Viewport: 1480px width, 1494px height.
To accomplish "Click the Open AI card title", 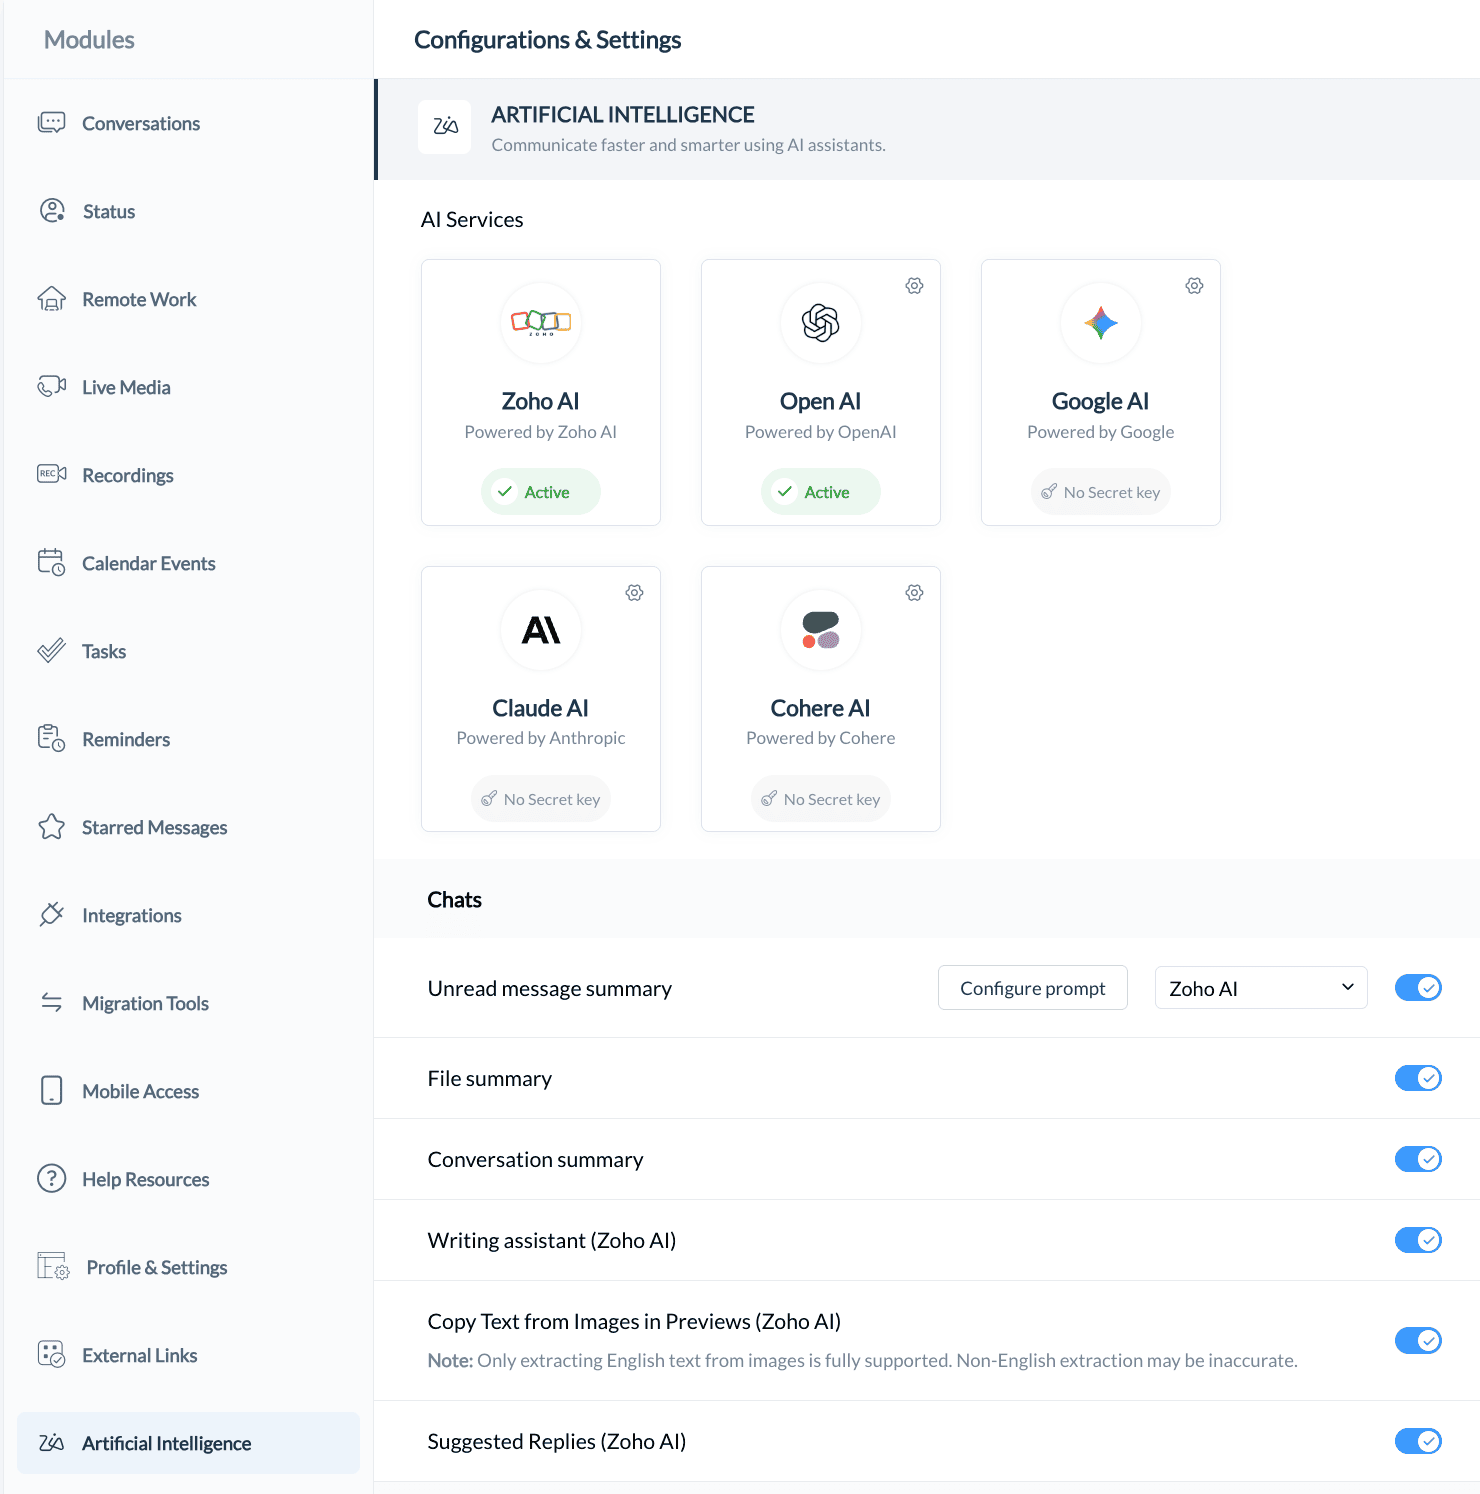I will pos(821,401).
